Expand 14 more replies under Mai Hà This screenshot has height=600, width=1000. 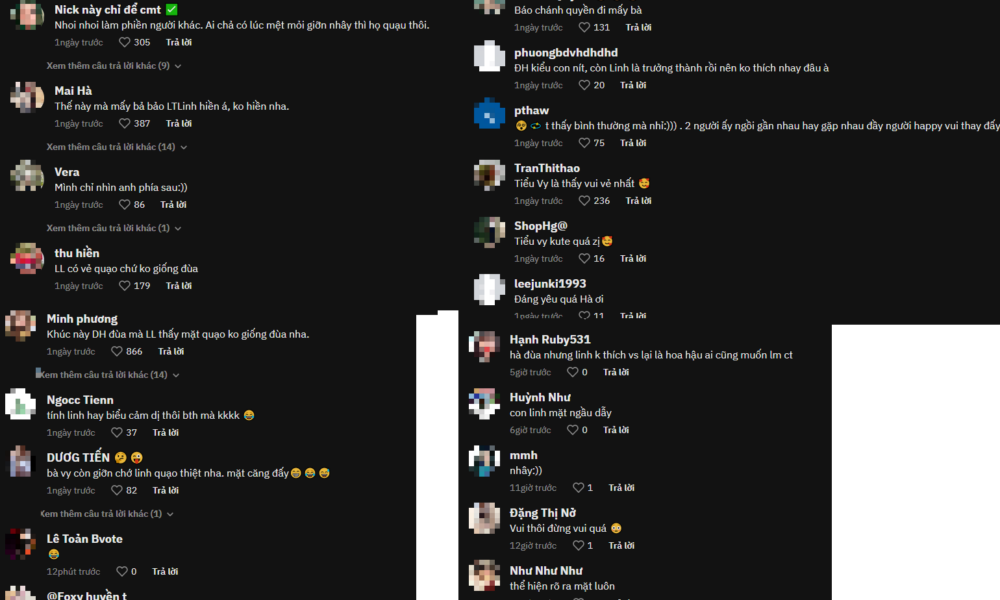[117, 147]
